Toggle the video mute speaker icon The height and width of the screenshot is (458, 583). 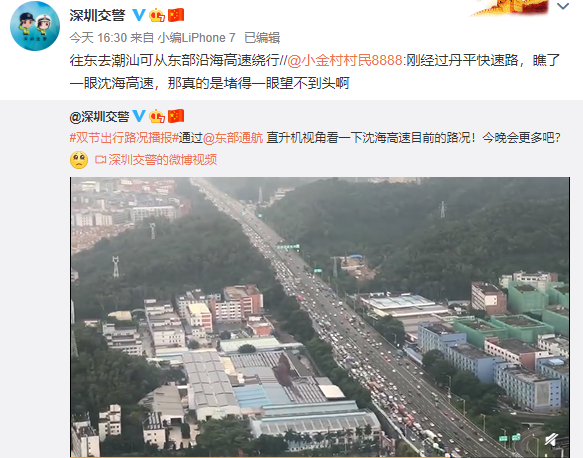[x=552, y=440]
